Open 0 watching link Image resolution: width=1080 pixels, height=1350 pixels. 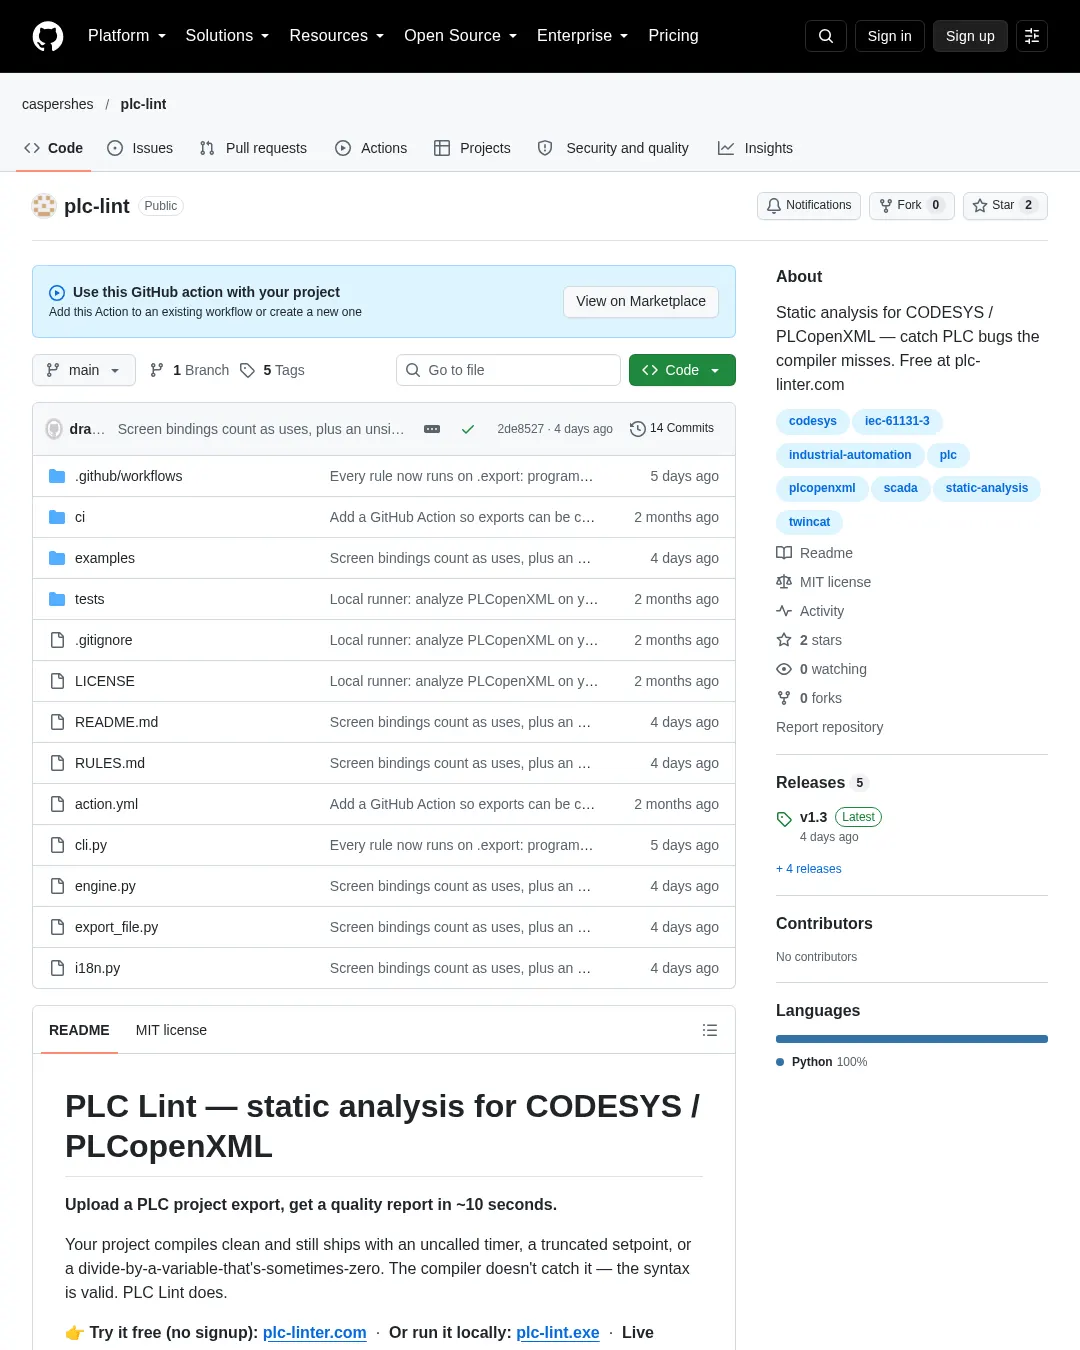(x=822, y=669)
